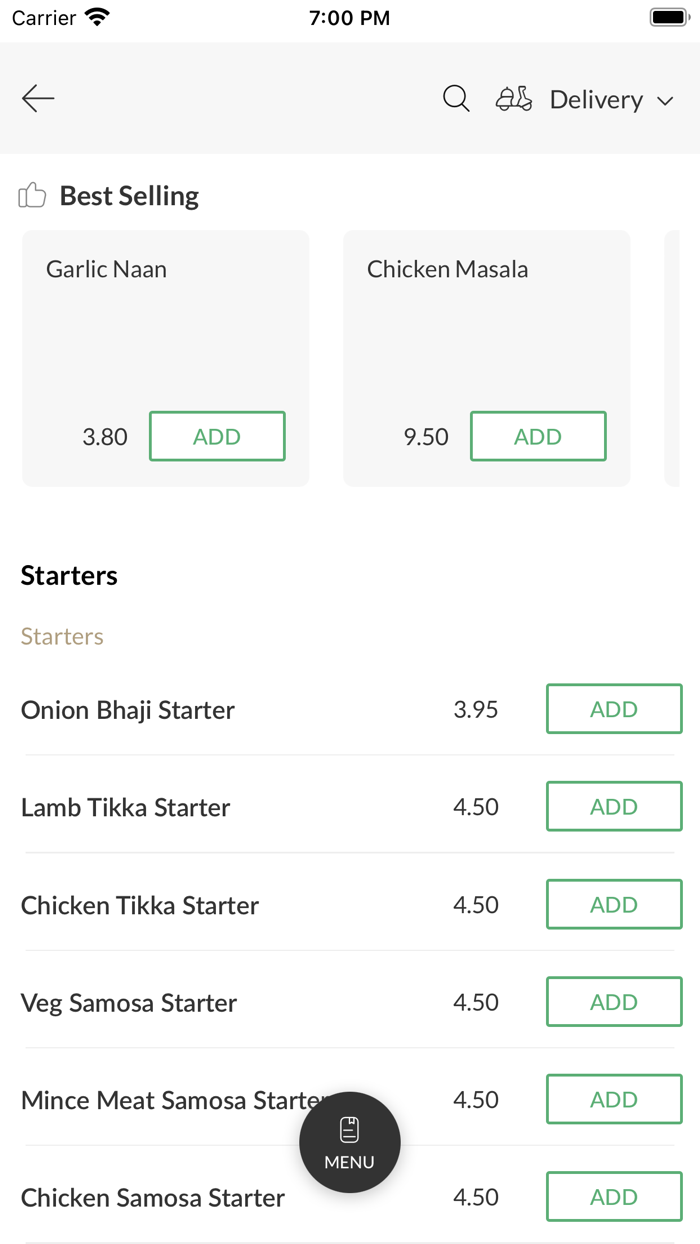This screenshot has height=1244, width=700.
Task: Add Chicken Tikka Starter
Action: click(613, 904)
